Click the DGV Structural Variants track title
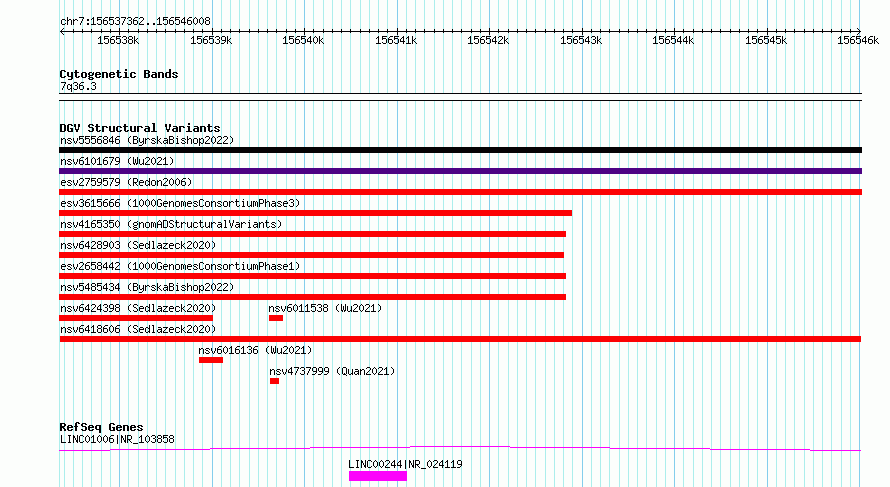The width and height of the screenshot is (890, 487). point(140,128)
